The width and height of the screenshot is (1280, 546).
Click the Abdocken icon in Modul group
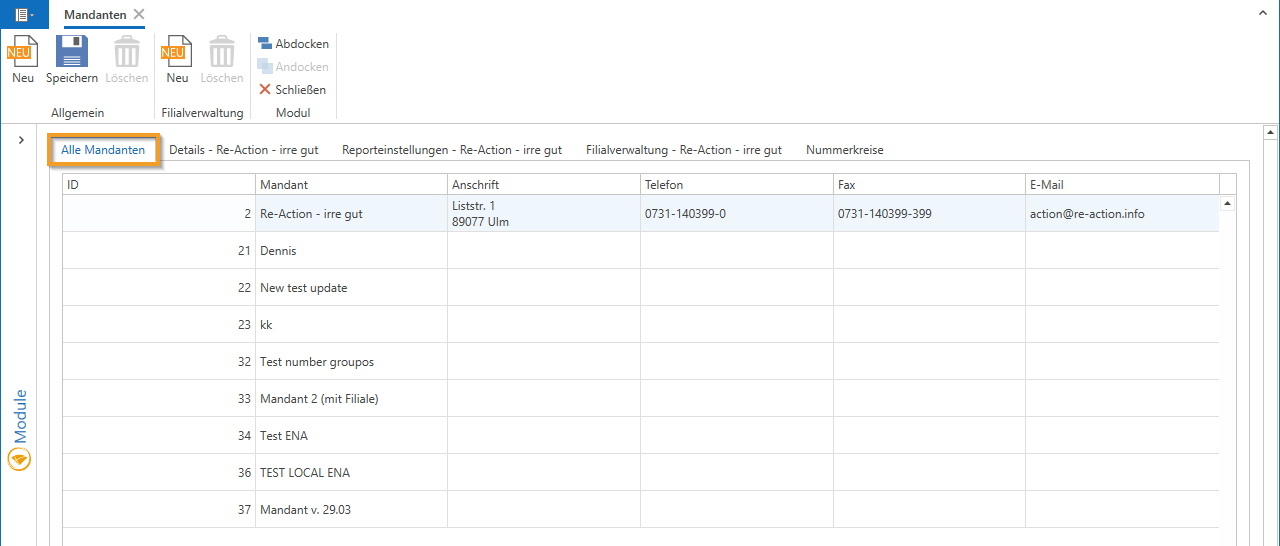[265, 44]
